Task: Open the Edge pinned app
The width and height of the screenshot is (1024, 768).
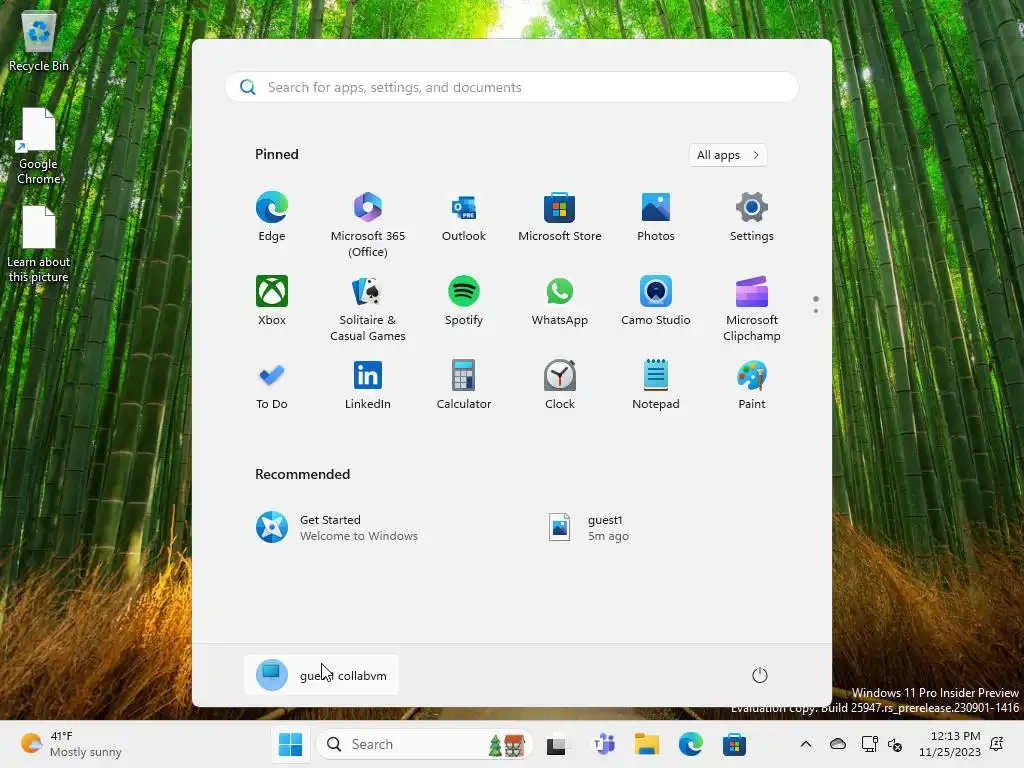Action: point(272,218)
